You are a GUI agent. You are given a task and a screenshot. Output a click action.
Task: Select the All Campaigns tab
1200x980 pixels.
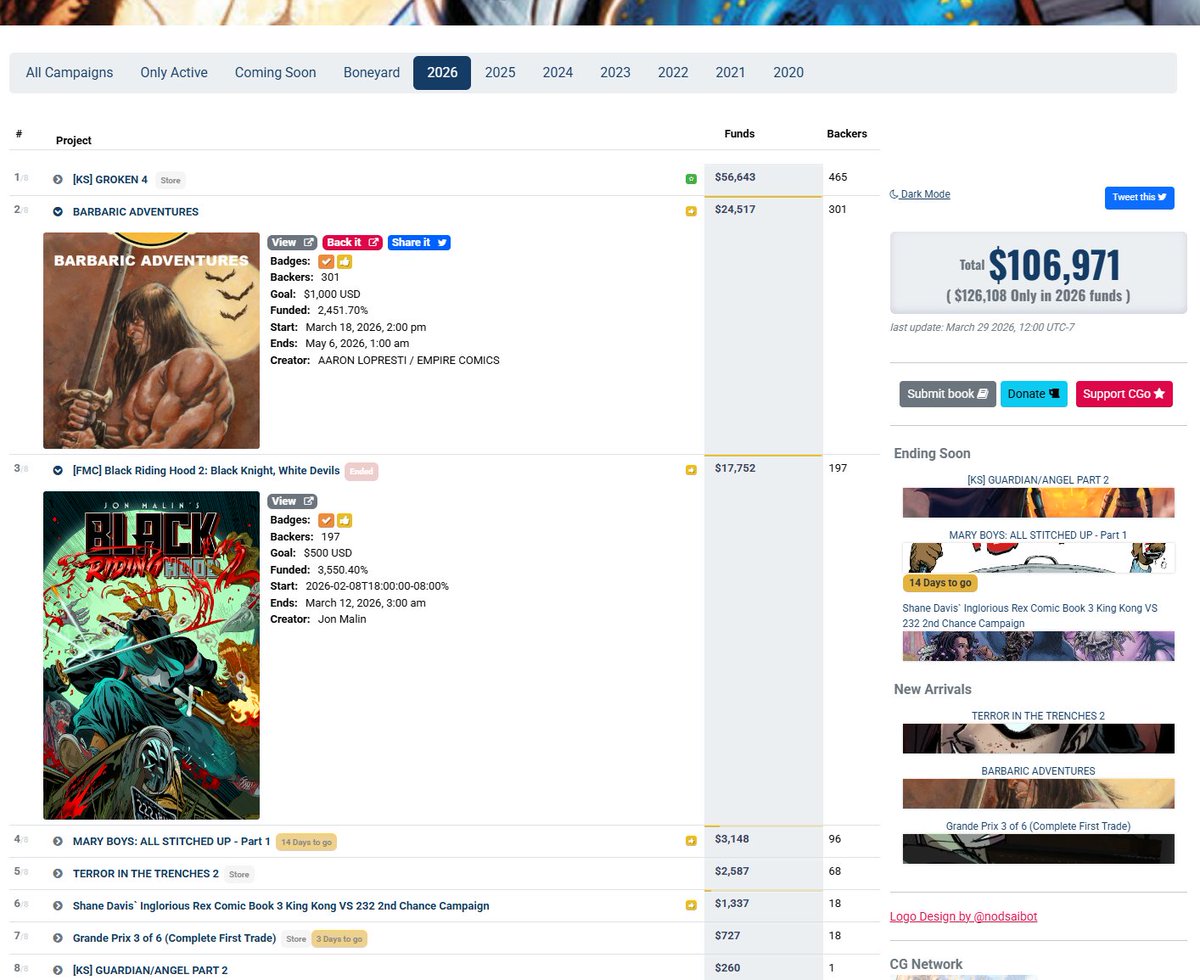[x=69, y=73]
